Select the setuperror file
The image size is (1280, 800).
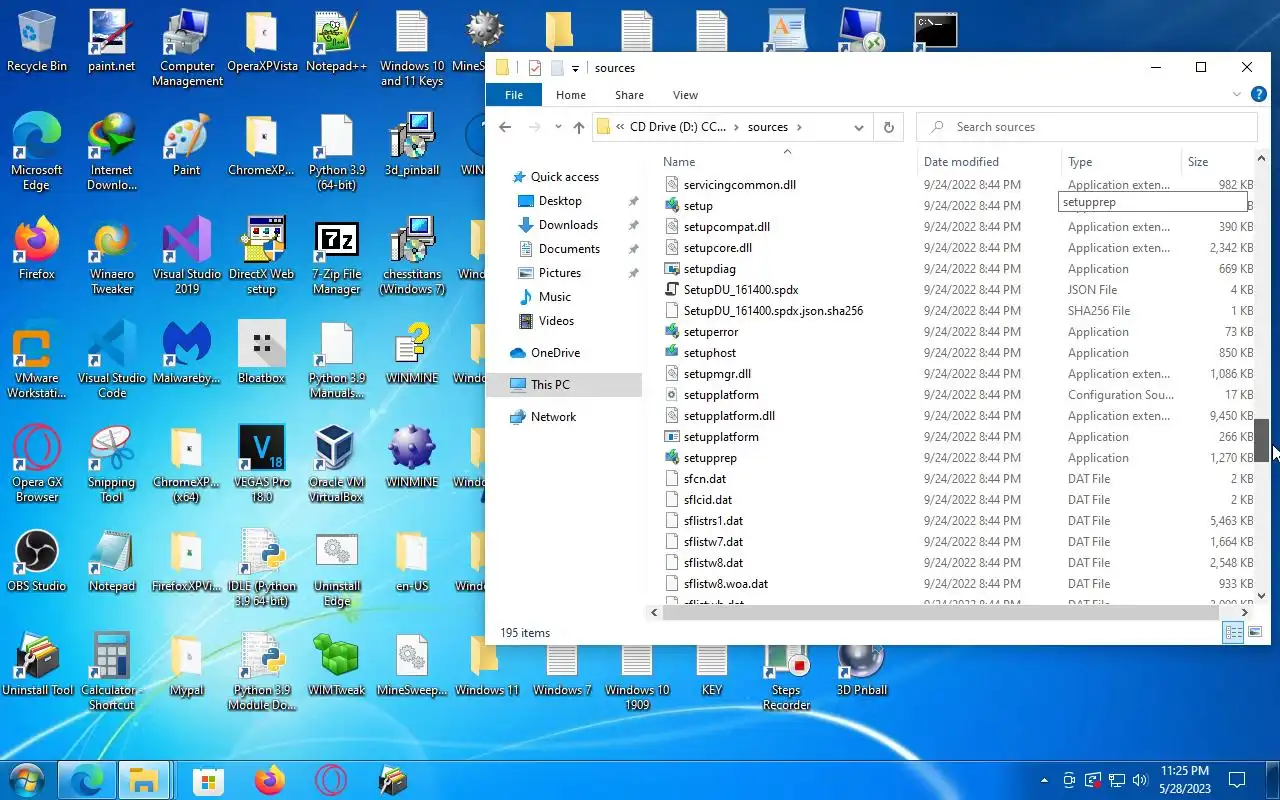[x=711, y=332]
